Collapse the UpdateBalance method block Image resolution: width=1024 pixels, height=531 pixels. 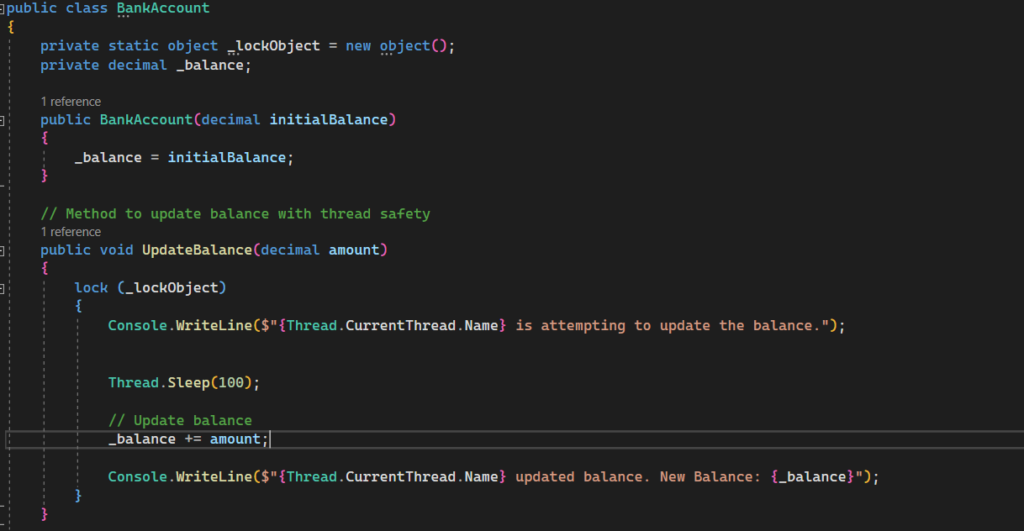pyautogui.click(x=3, y=250)
